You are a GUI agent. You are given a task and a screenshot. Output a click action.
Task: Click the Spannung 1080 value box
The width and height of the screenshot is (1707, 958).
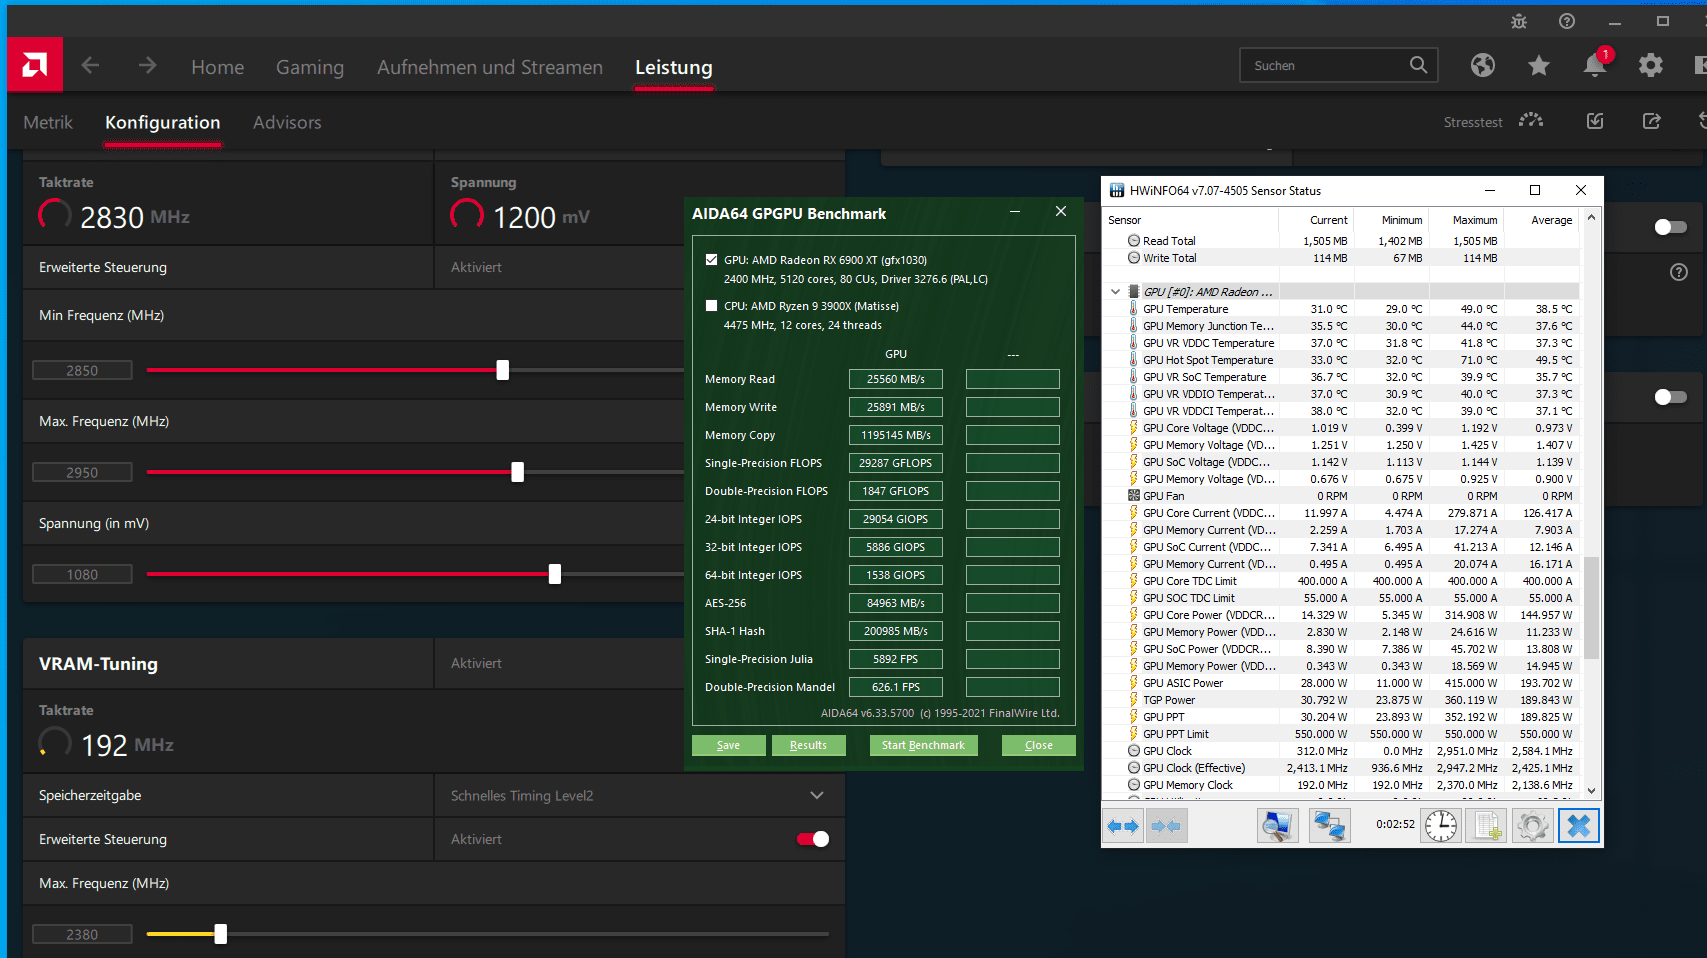pos(82,574)
